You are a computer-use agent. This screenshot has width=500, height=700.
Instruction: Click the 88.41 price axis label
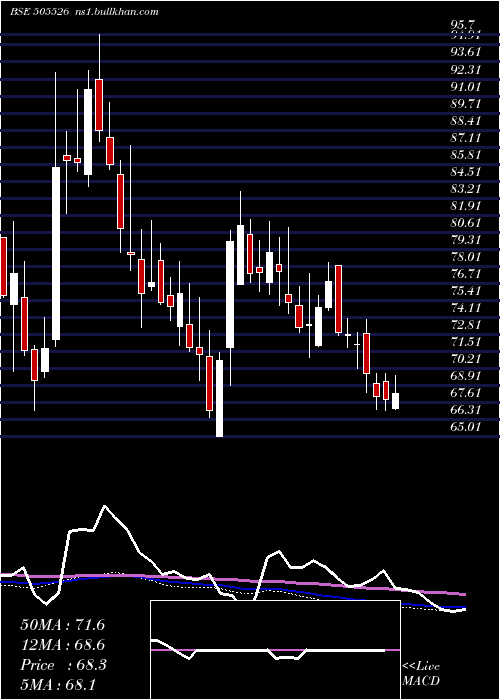(466, 121)
